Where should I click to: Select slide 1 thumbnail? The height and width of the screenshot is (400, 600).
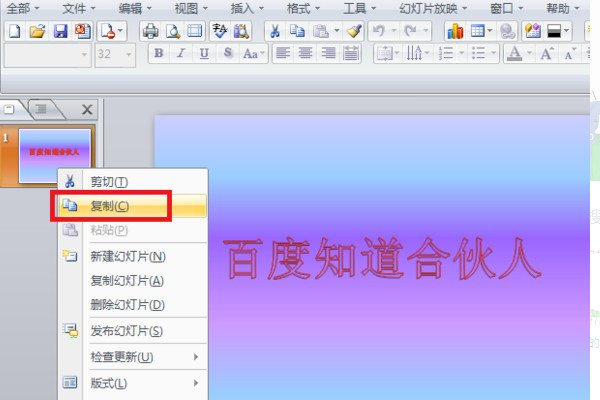(55, 156)
